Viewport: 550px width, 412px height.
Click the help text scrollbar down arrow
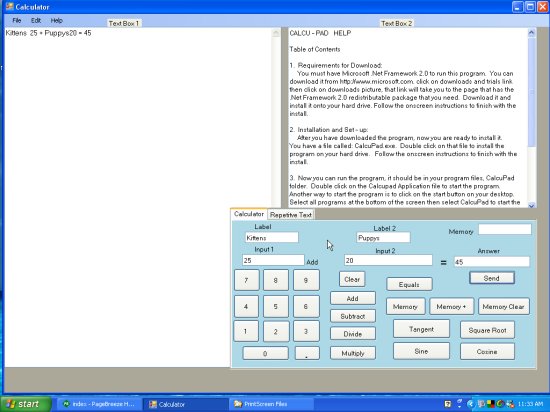[x=531, y=205]
